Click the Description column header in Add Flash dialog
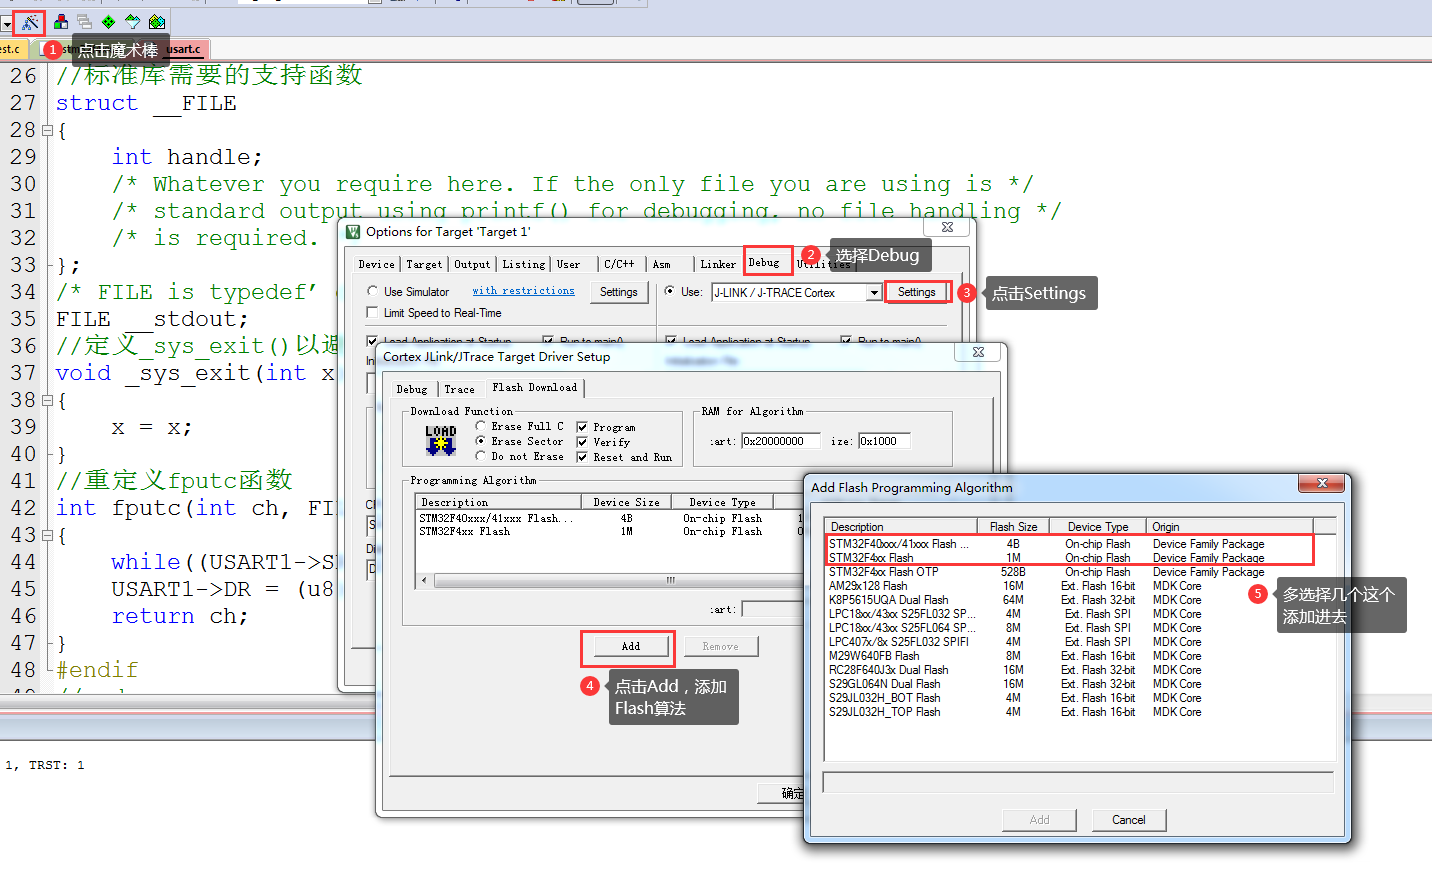Viewport: 1432px width, 893px height. pyautogui.click(x=901, y=526)
